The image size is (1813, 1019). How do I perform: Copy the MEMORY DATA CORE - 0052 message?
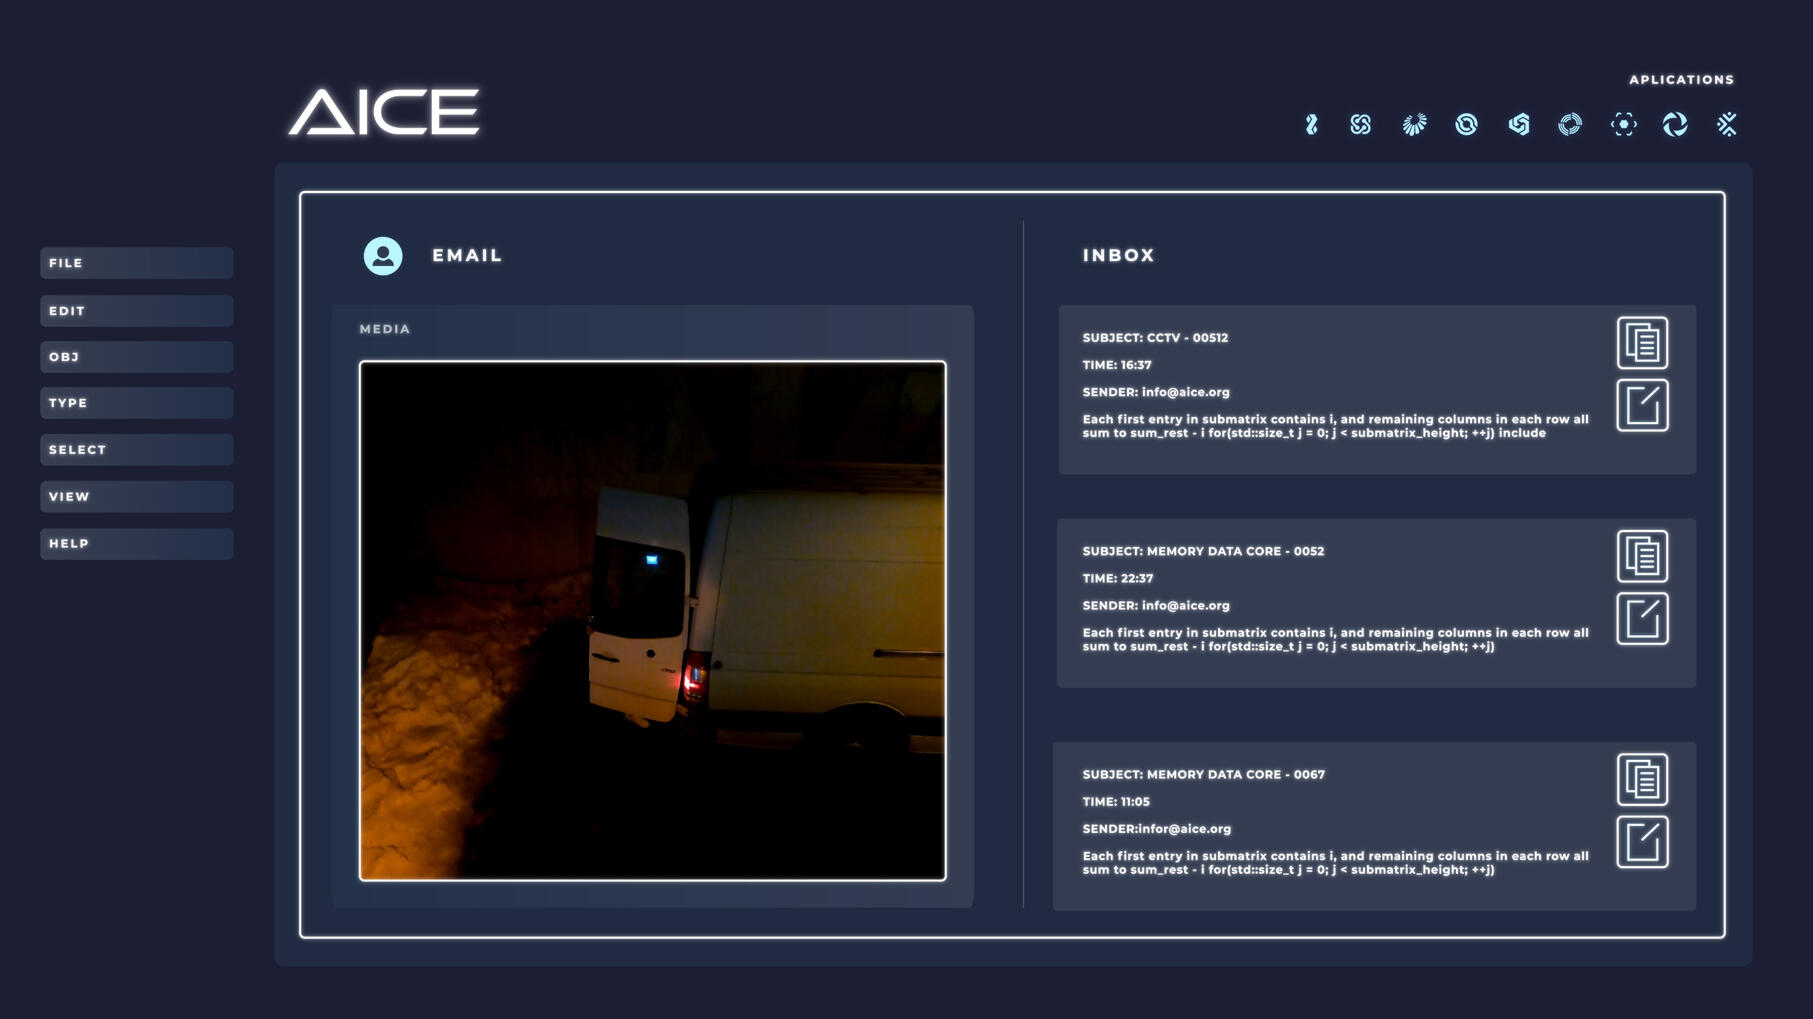[1641, 557]
